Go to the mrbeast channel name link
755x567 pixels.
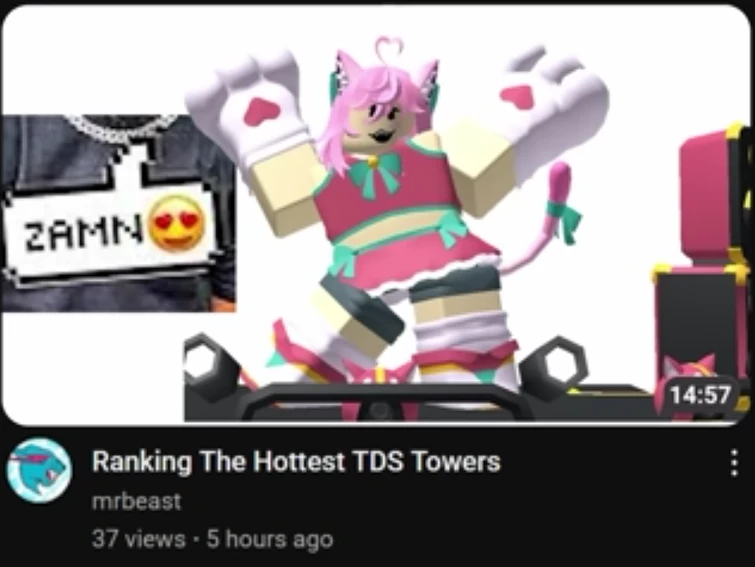[136, 501]
